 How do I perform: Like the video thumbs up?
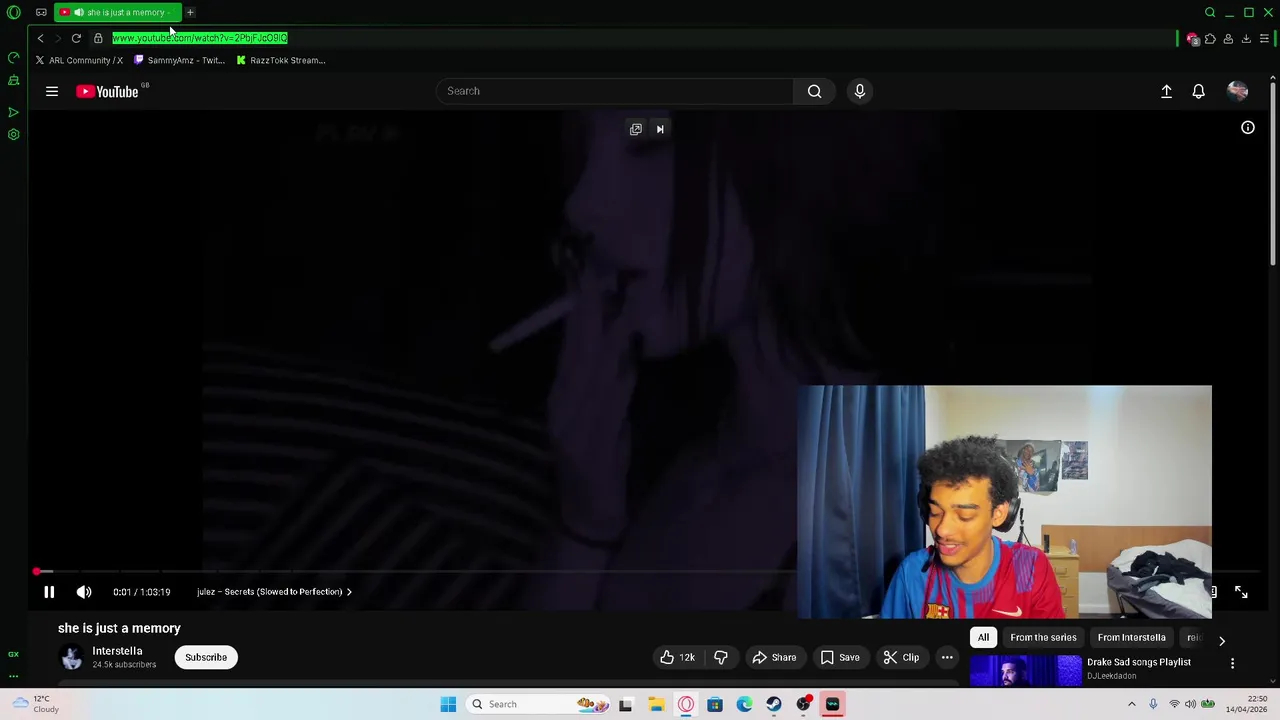point(677,657)
